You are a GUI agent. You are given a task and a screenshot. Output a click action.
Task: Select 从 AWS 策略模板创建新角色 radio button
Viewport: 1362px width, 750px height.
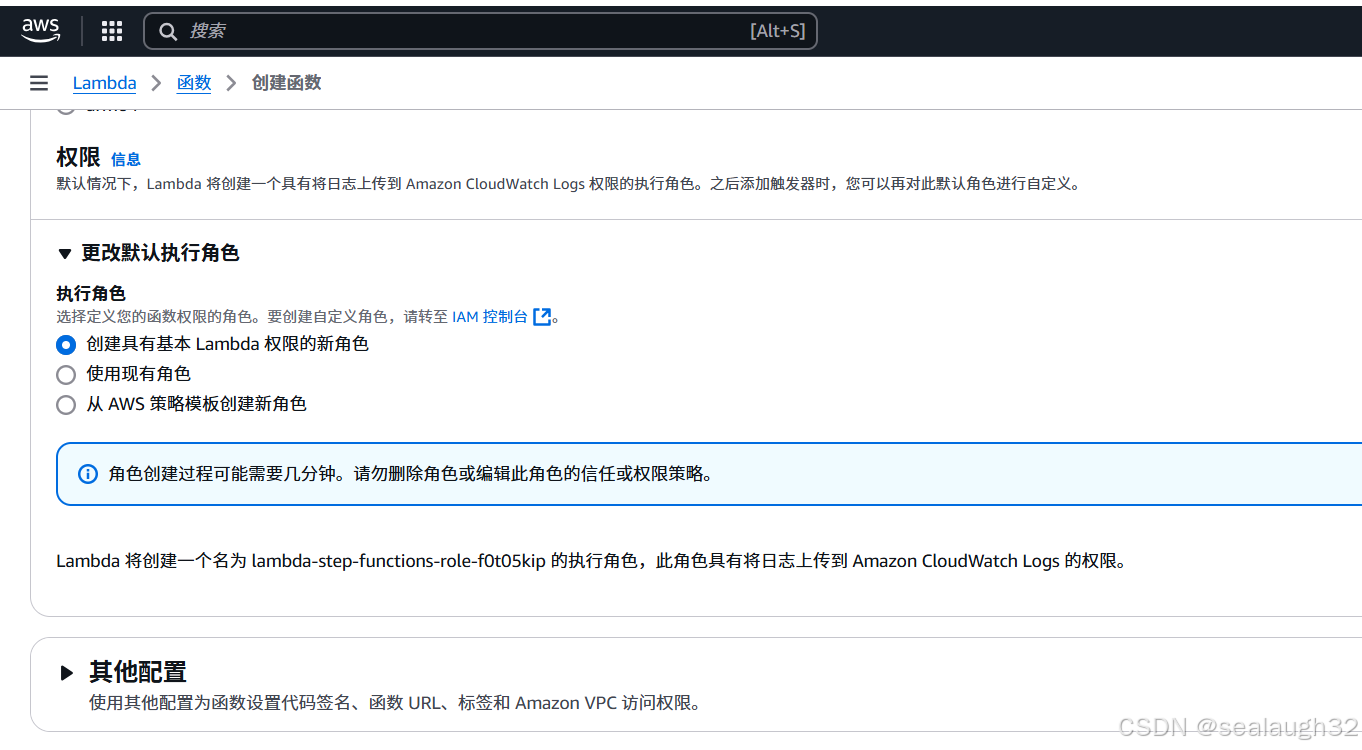click(x=66, y=405)
